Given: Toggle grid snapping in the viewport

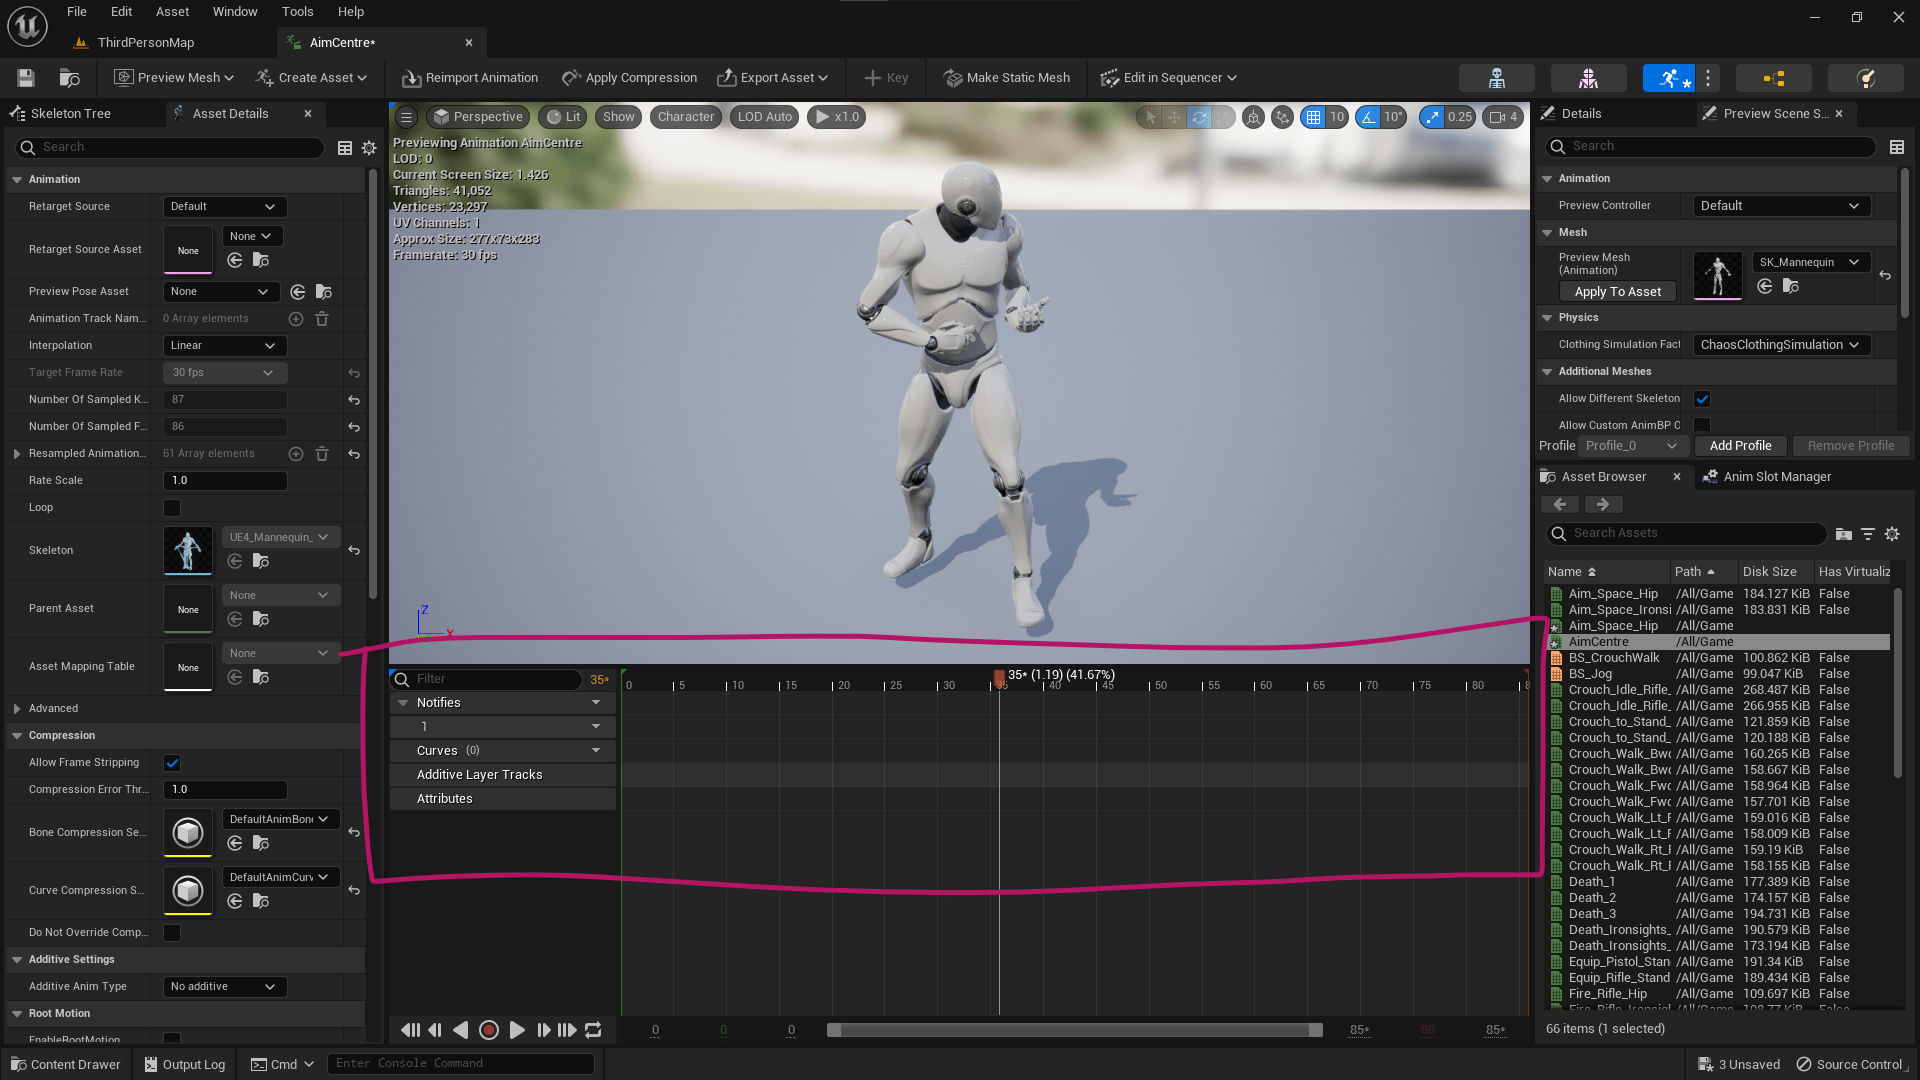Looking at the screenshot, I should [1315, 117].
